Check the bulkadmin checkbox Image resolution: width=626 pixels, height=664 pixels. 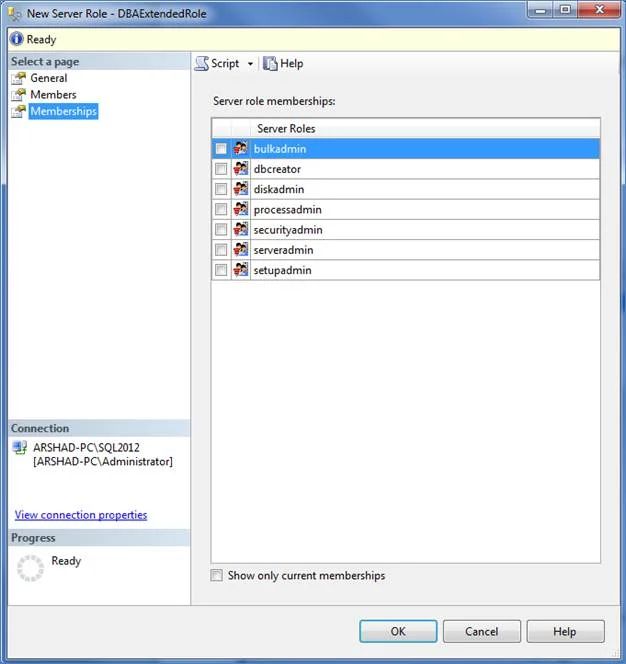click(221, 149)
